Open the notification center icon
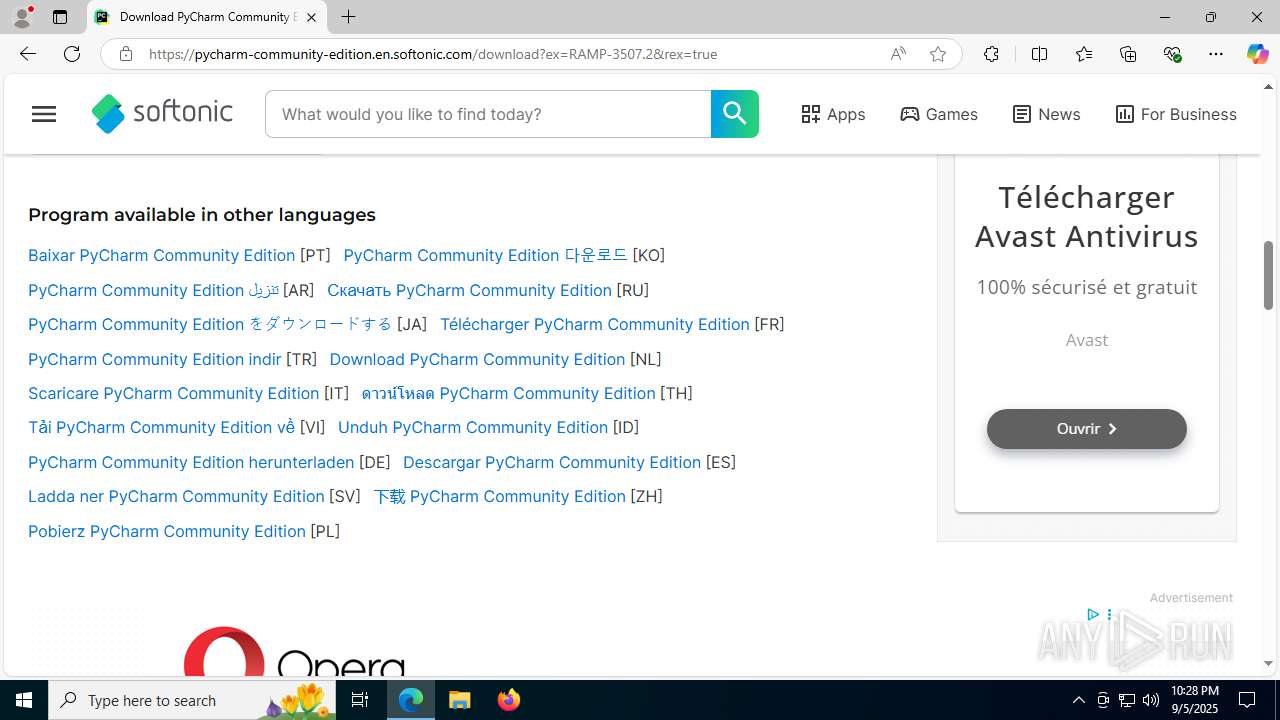1280x720 pixels. coord(1247,700)
